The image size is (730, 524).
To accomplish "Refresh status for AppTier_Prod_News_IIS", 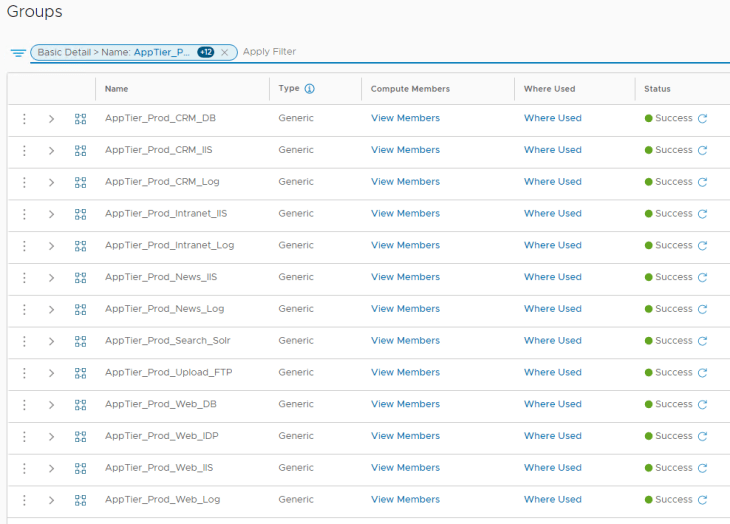I will coord(703,277).
